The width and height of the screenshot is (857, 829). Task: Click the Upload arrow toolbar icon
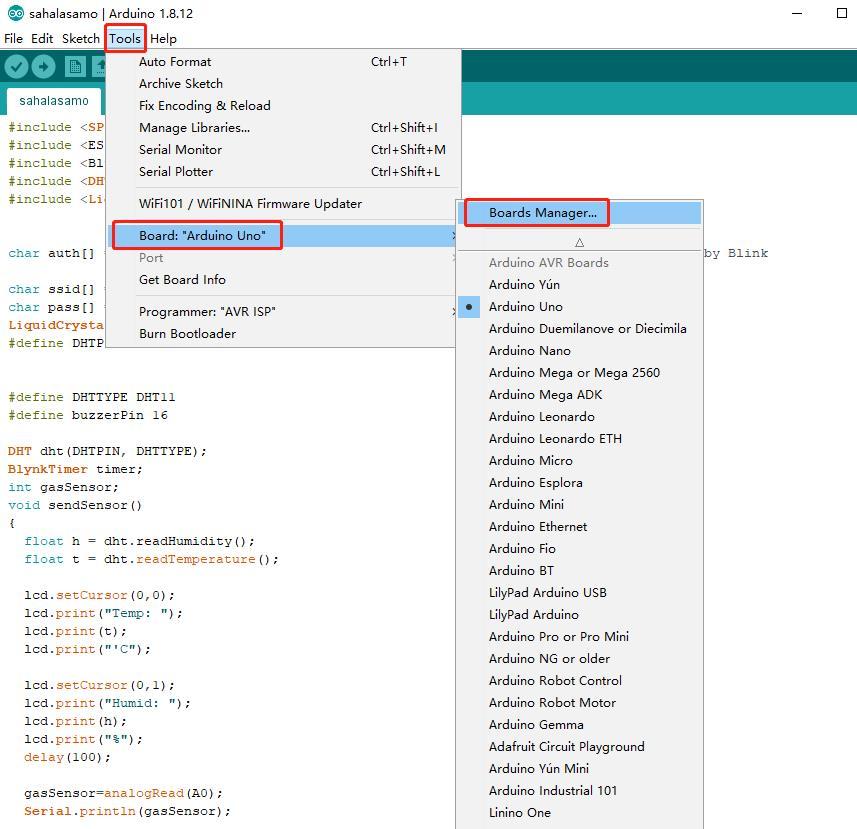pyautogui.click(x=43, y=67)
